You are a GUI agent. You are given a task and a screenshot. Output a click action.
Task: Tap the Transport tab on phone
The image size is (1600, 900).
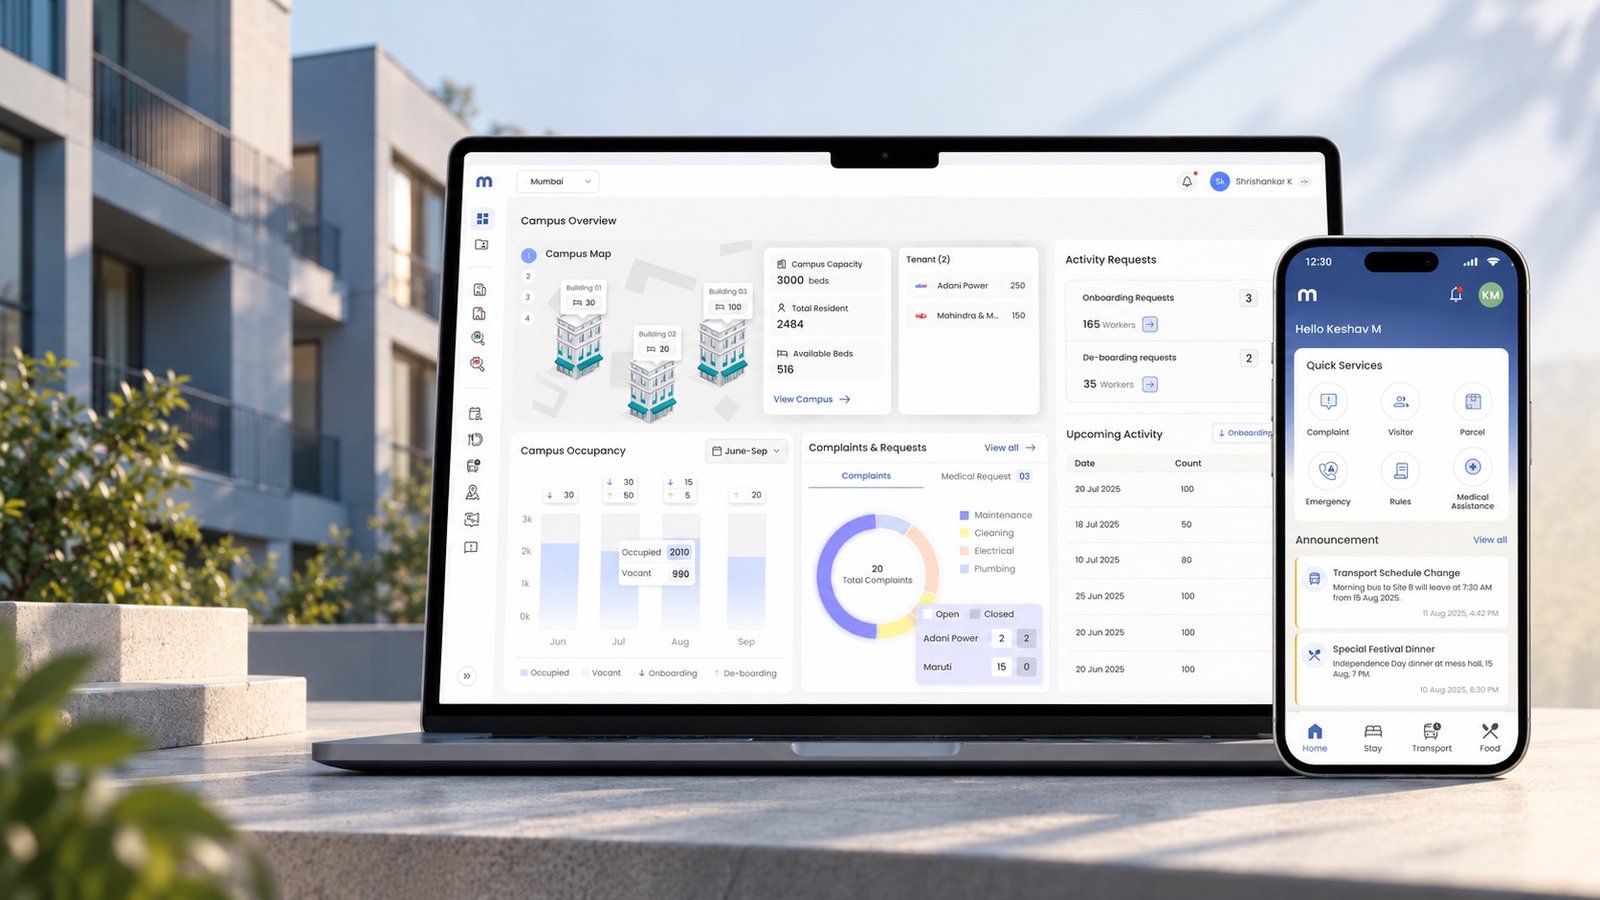tap(1431, 738)
